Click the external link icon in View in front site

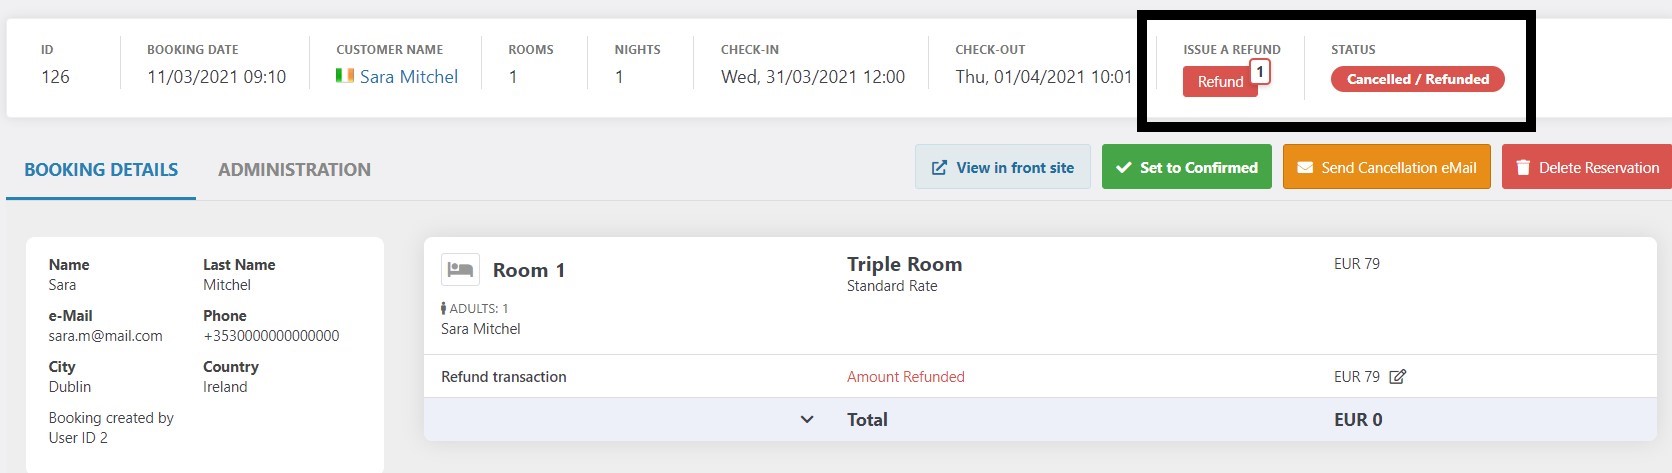click(939, 168)
